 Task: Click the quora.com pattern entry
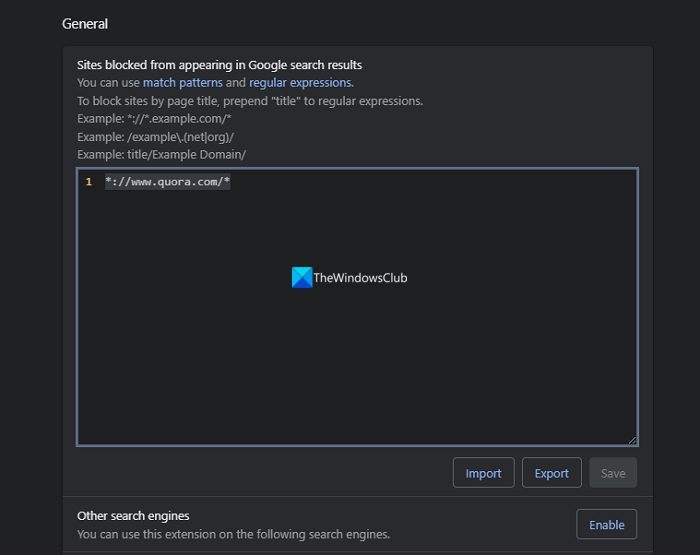(x=168, y=182)
